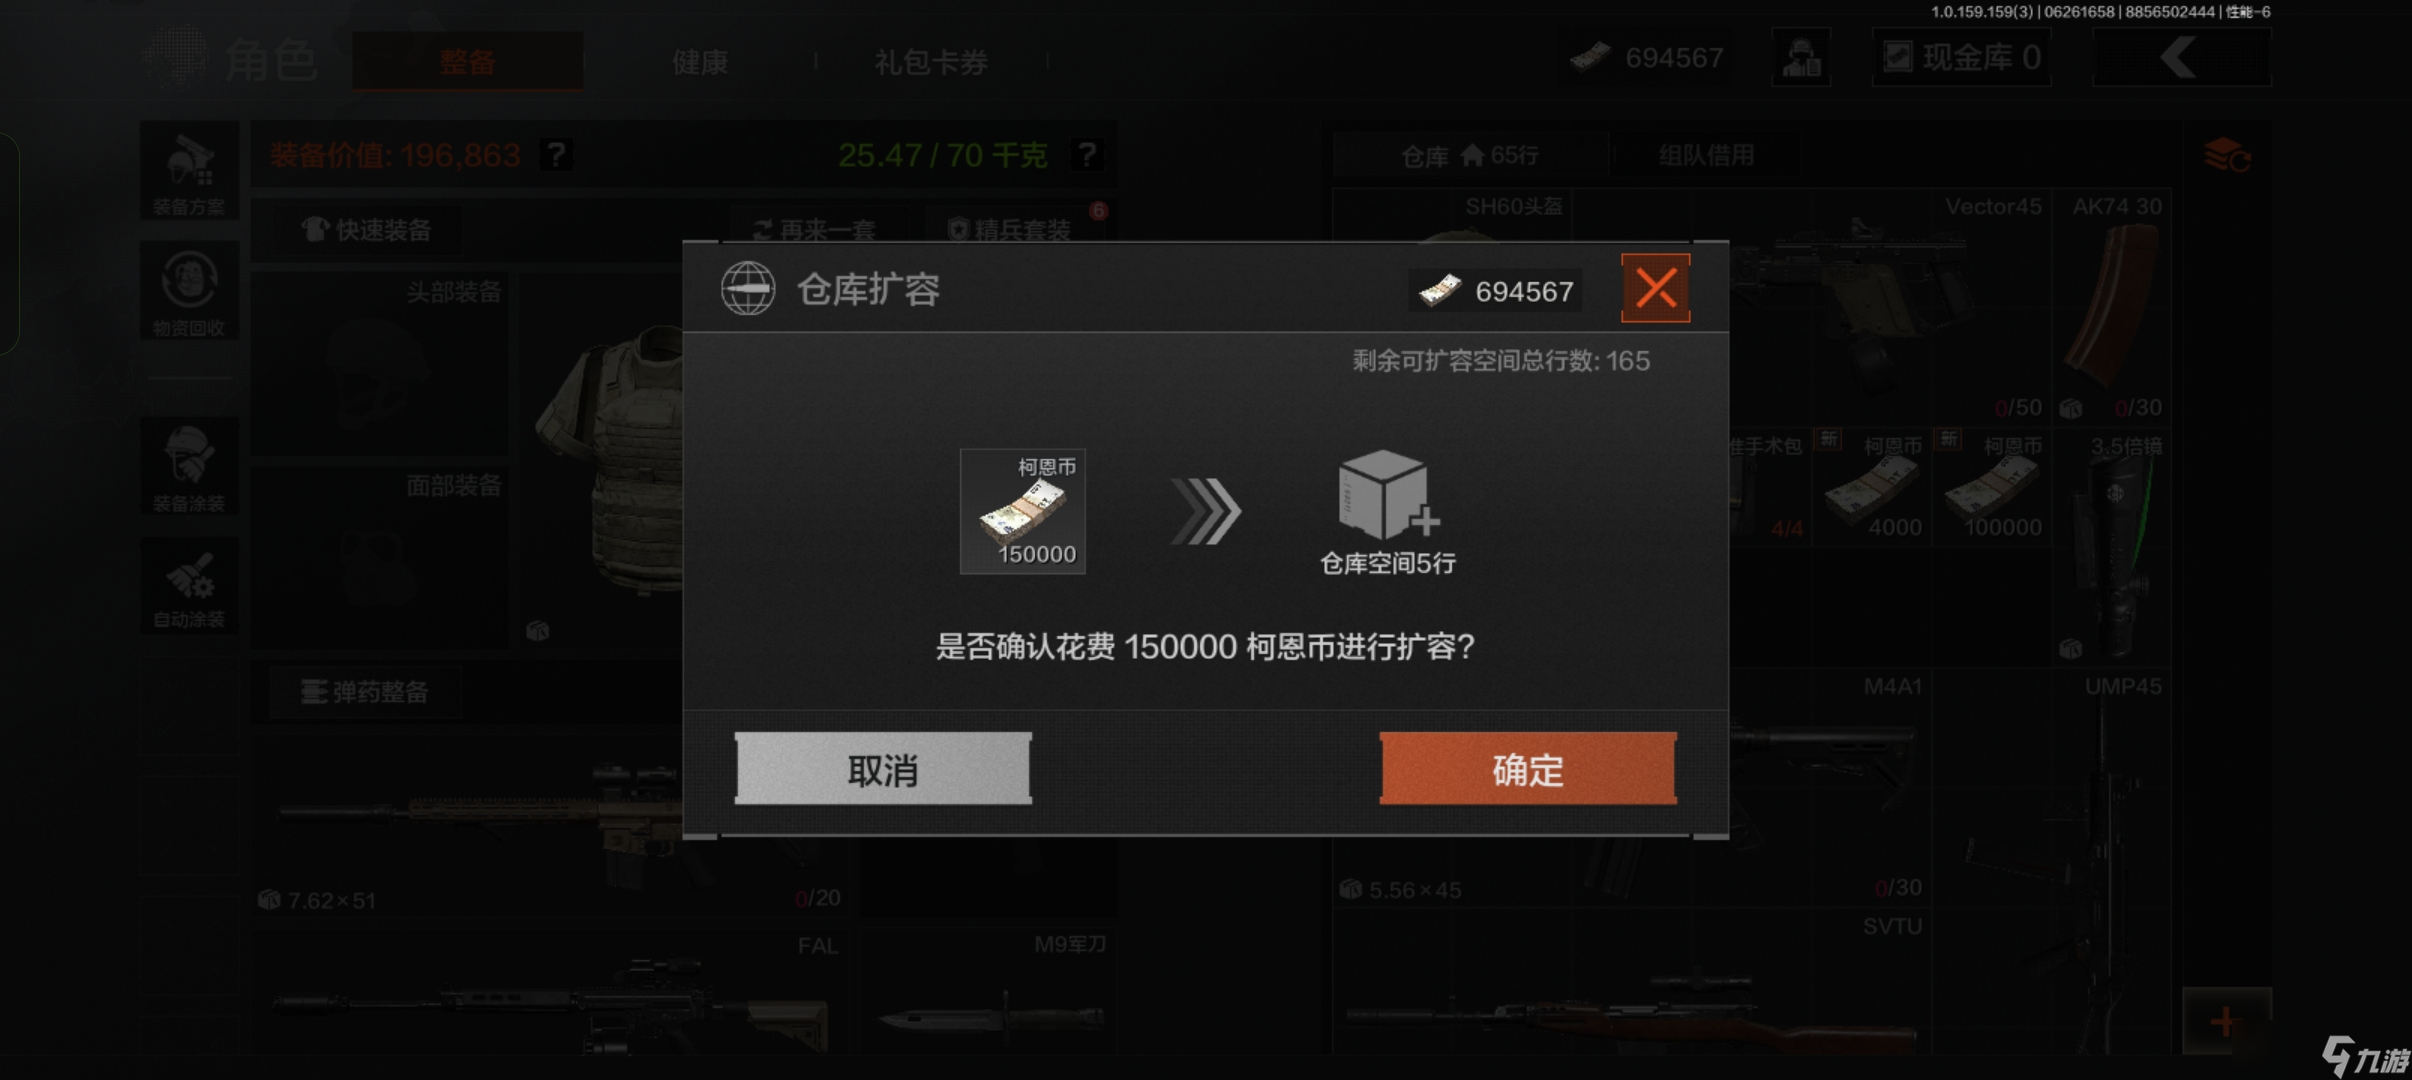Click the warehouse sort icon
This screenshot has height=1080, width=2412.
2227,156
